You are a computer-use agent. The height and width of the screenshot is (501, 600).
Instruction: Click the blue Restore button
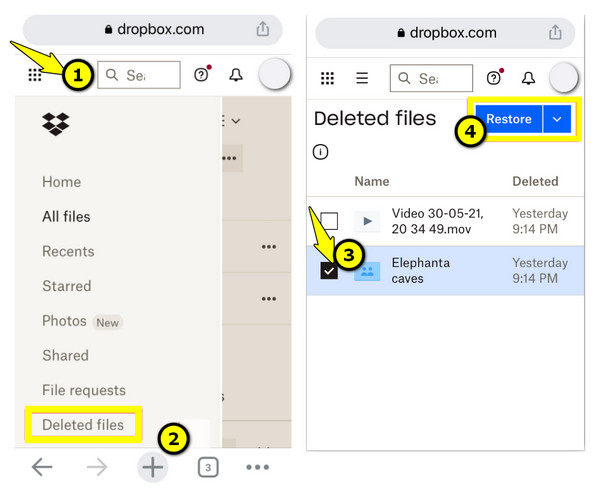[x=508, y=119]
